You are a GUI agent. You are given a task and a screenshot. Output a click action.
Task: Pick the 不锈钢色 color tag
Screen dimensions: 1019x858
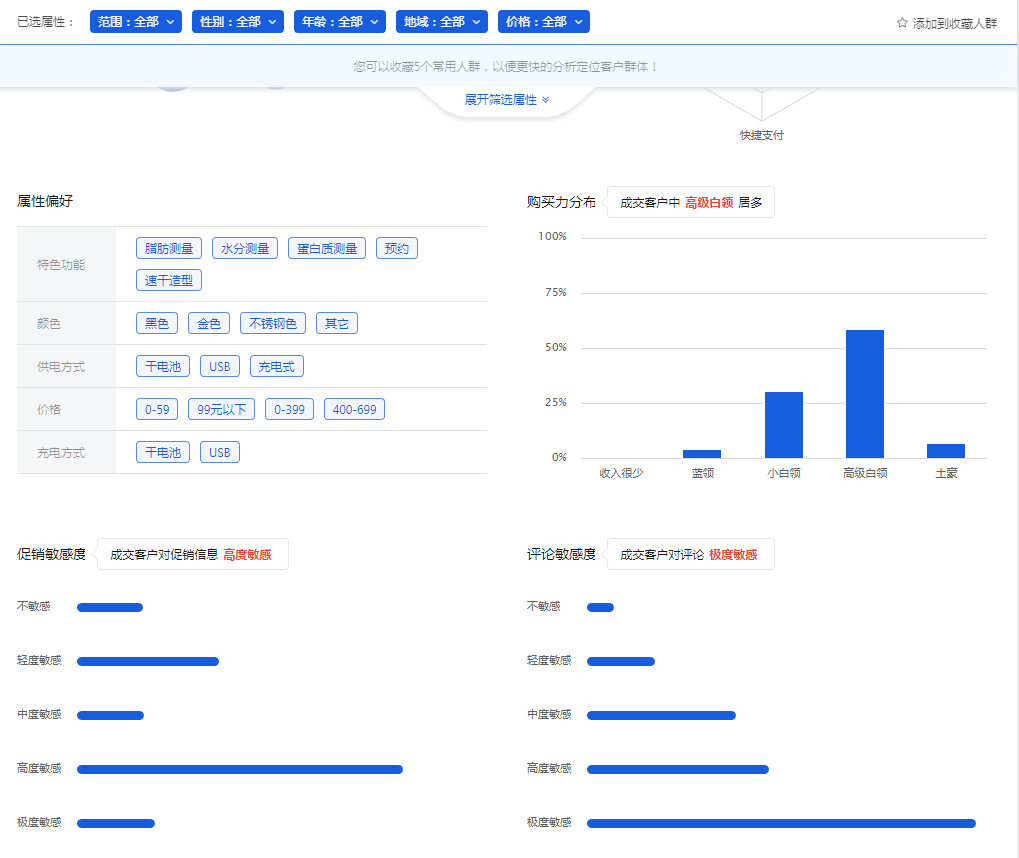[x=273, y=324]
